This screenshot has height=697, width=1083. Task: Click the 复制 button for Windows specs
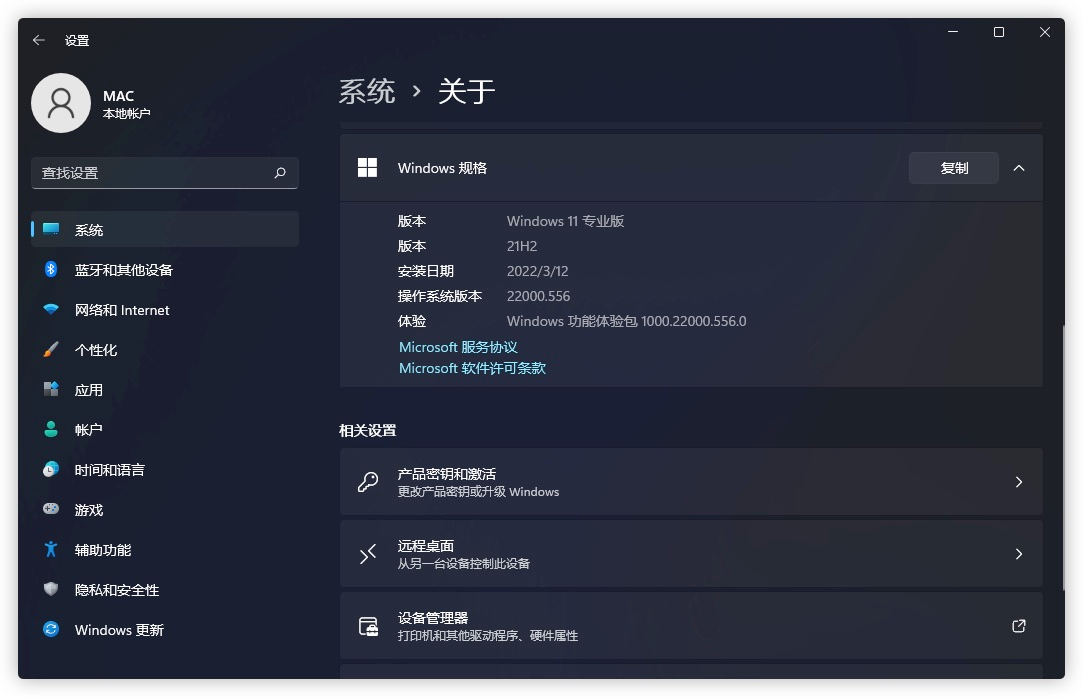[954, 168]
